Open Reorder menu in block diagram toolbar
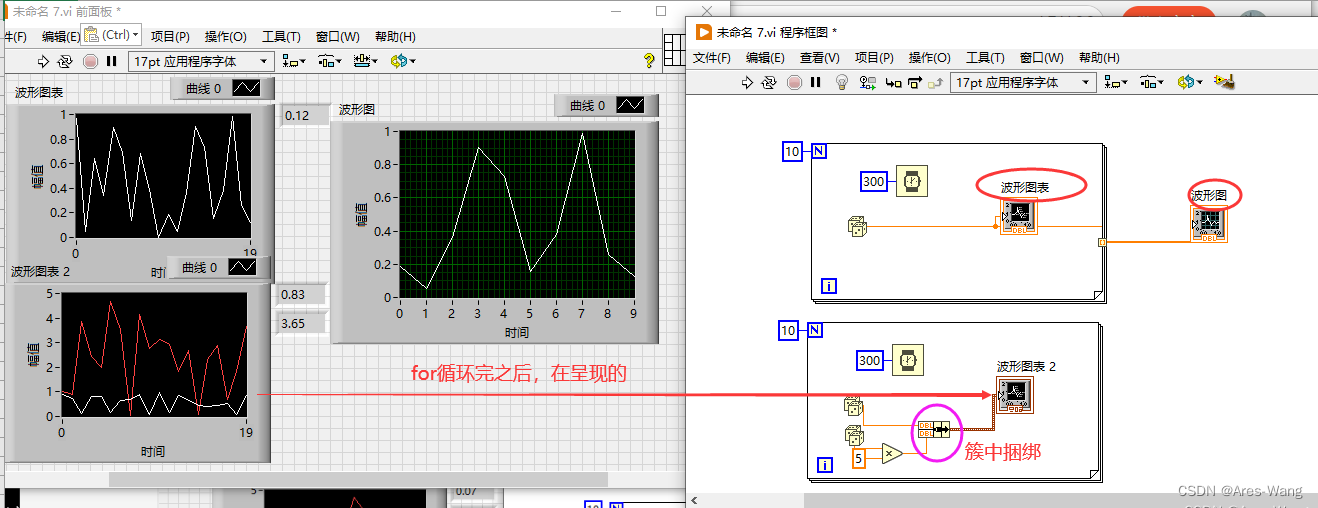The height and width of the screenshot is (508, 1318). 1189,83
